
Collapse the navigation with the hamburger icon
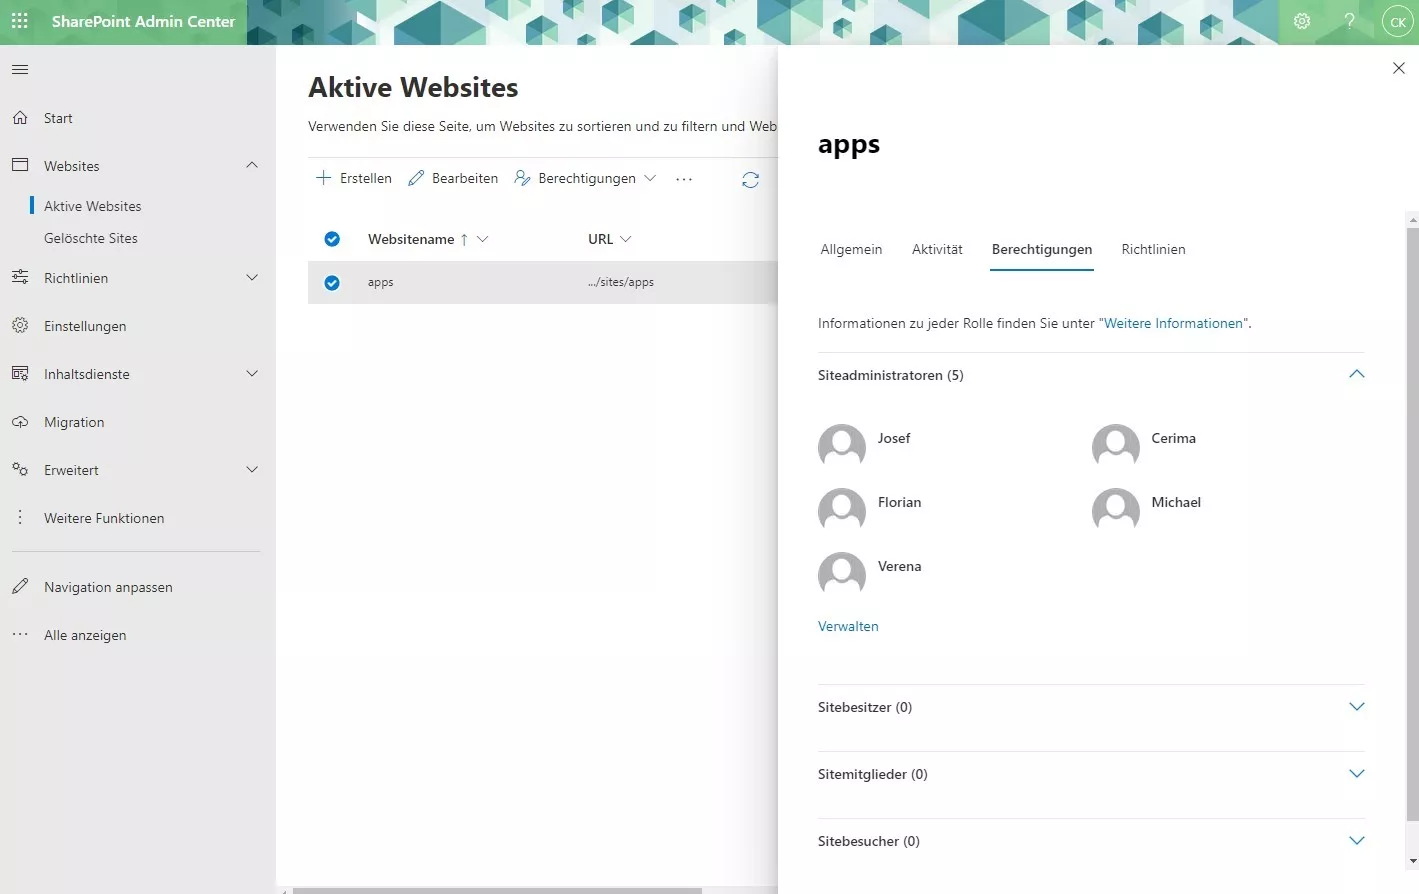coord(19,68)
